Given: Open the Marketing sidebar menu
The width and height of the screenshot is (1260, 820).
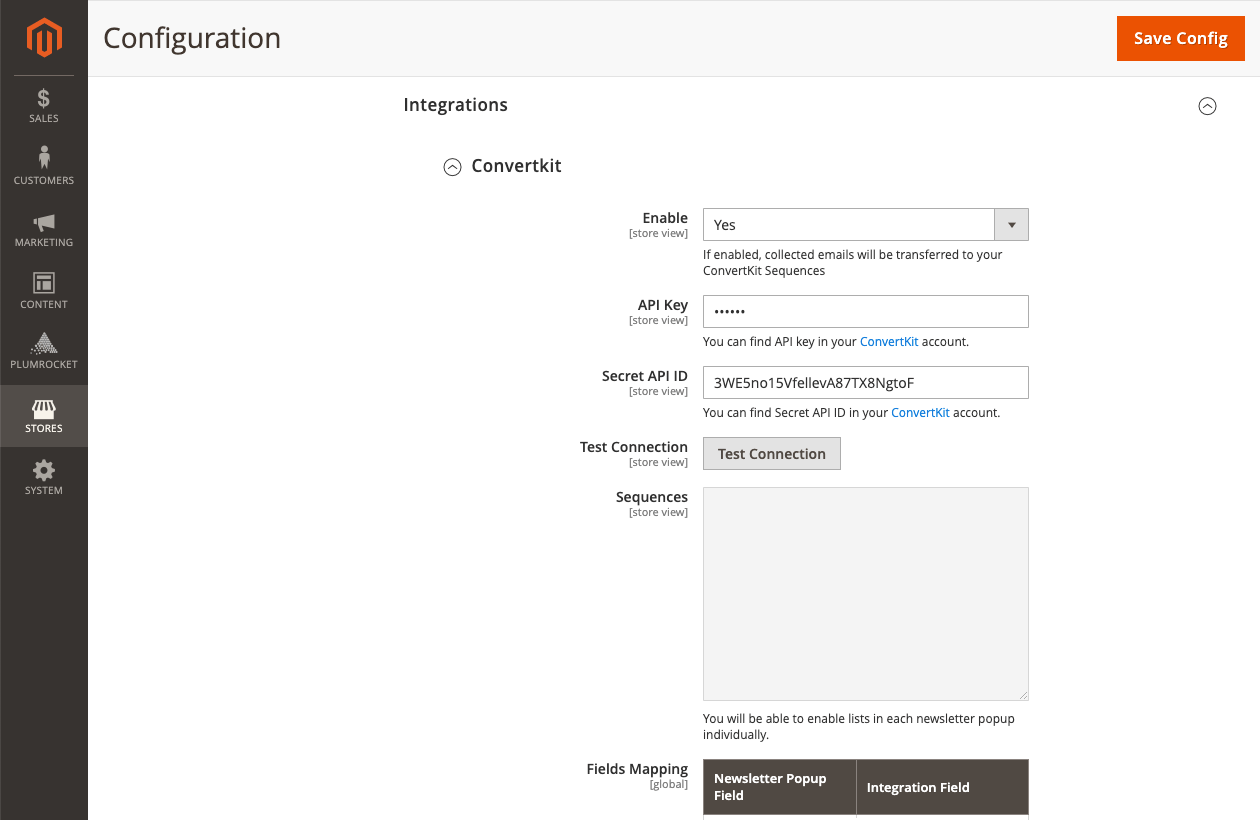Looking at the screenshot, I should coord(43,228).
